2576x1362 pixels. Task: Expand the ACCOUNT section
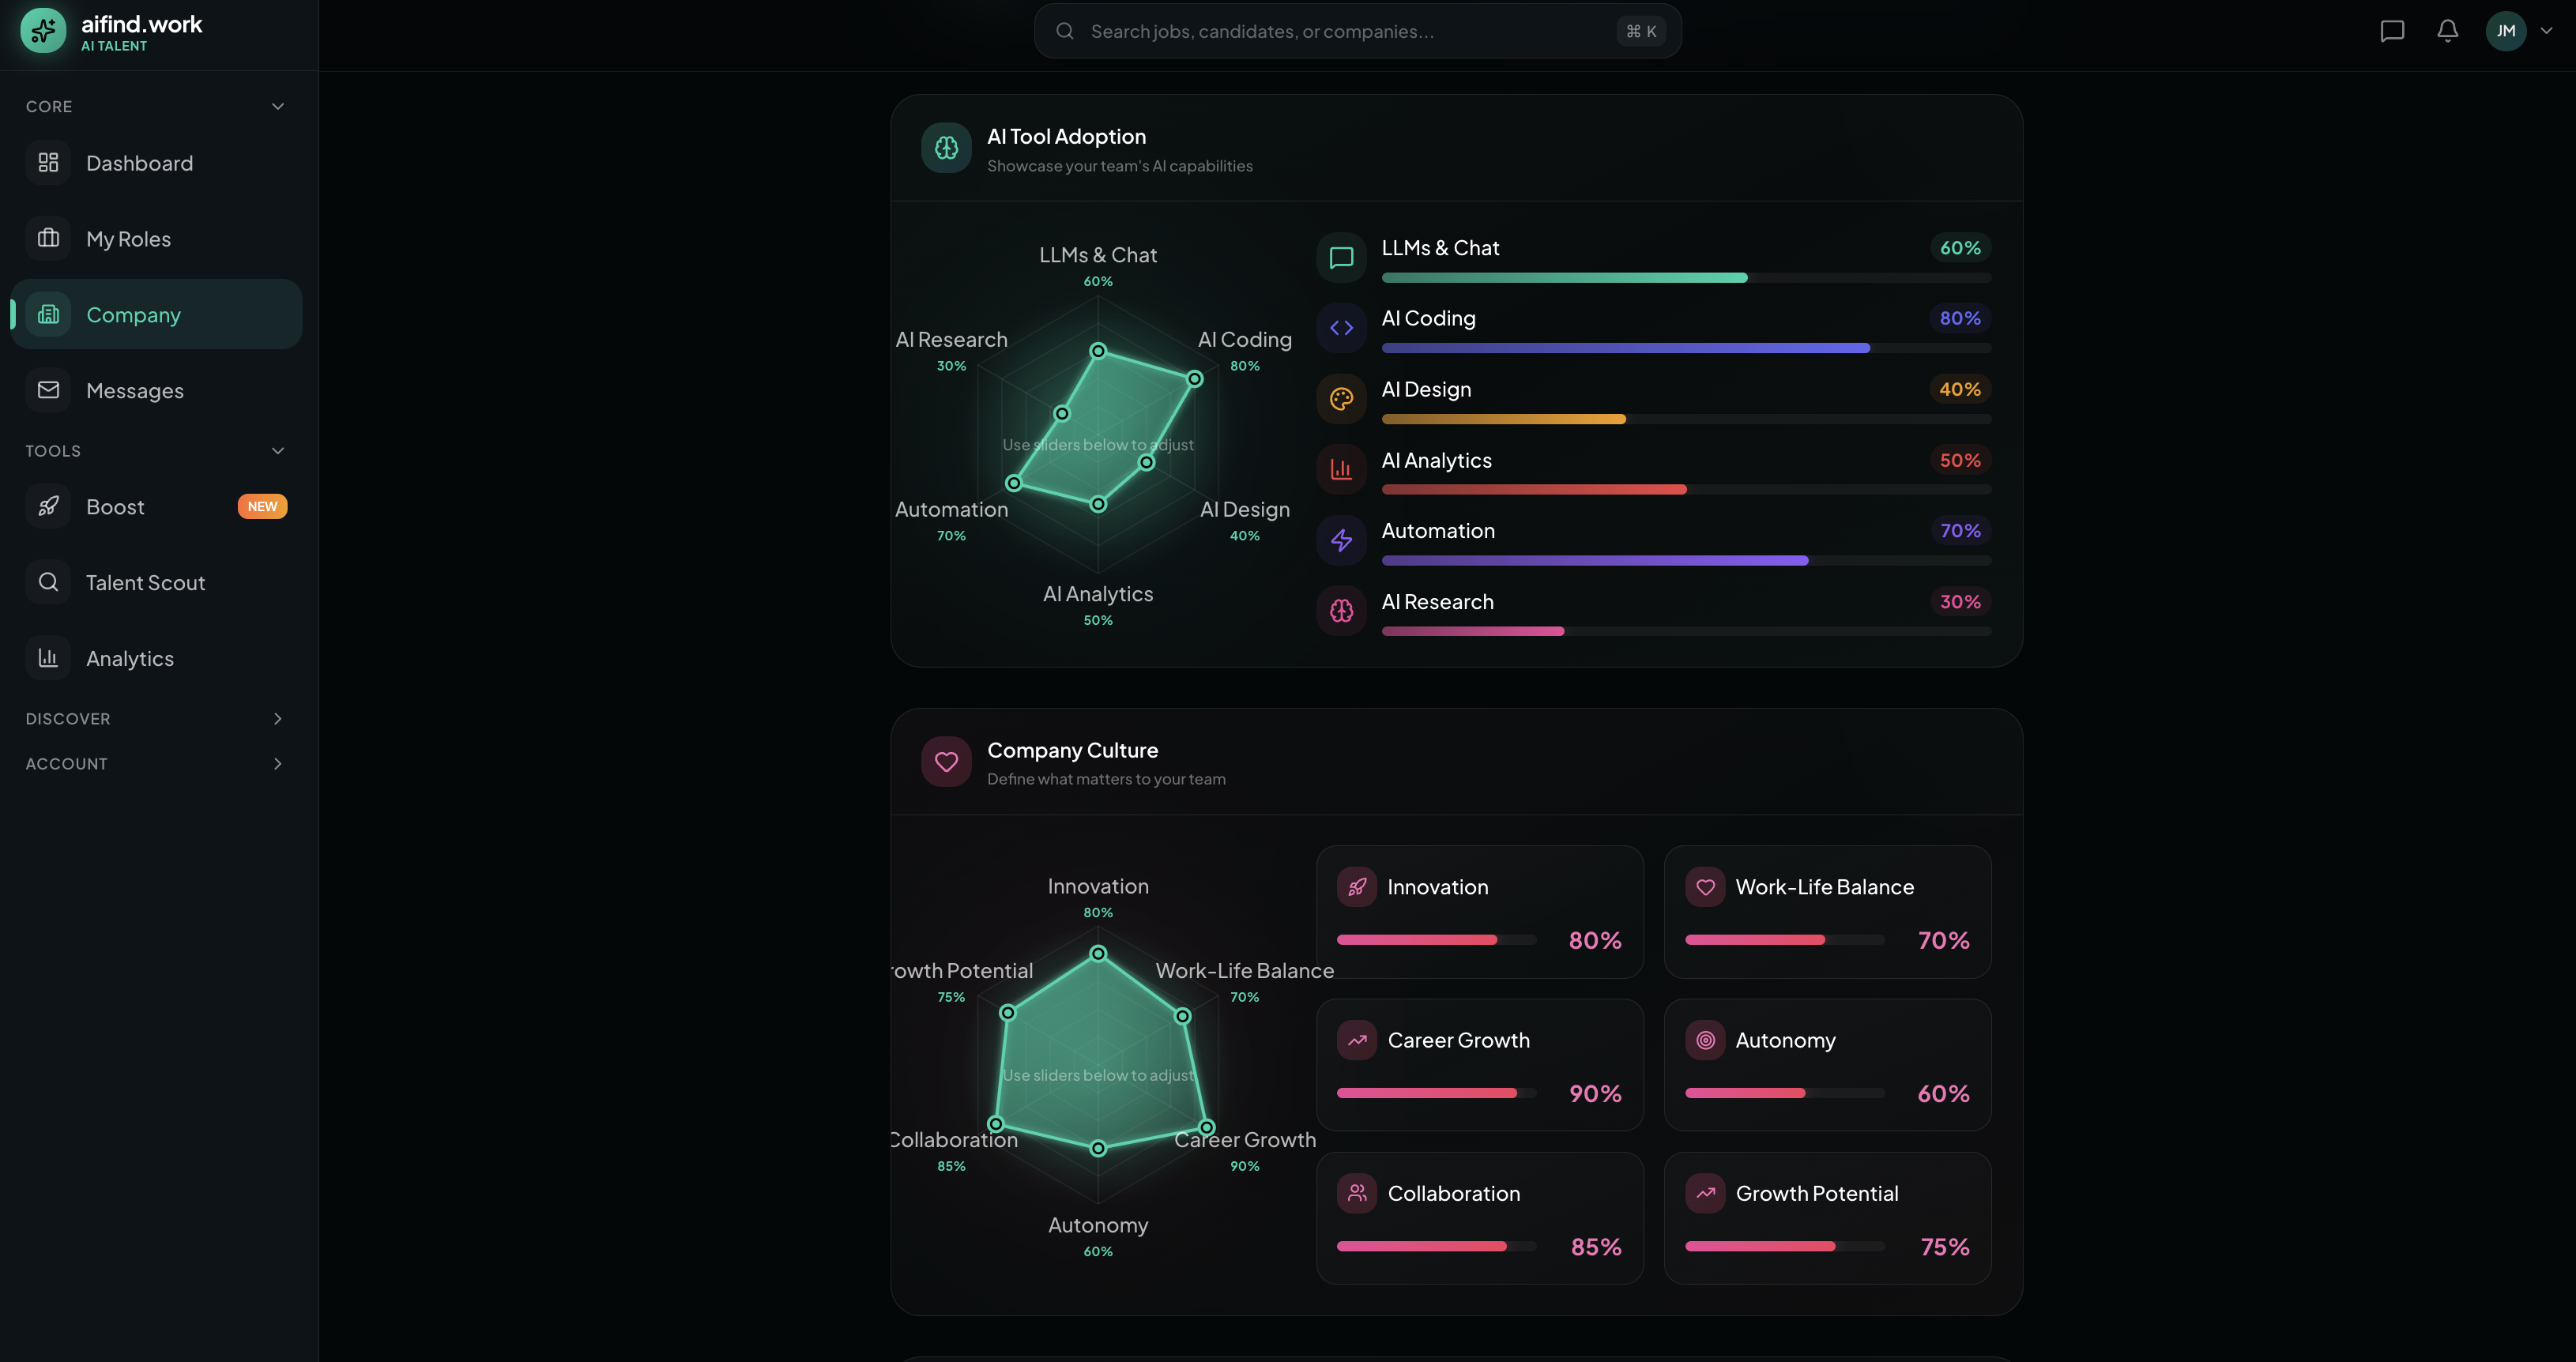(277, 763)
